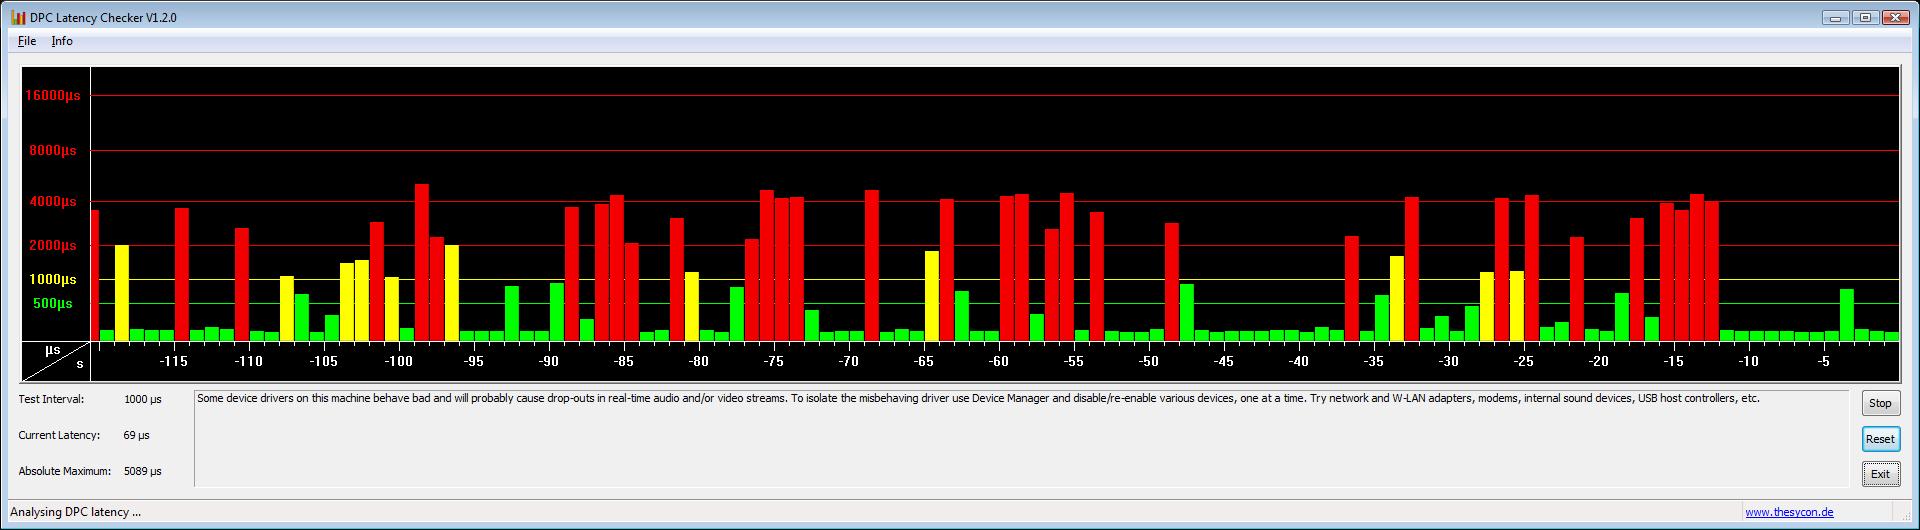Click the tallest red latency bar near -99
This screenshot has width=1920, height=530.
pyautogui.click(x=422, y=262)
